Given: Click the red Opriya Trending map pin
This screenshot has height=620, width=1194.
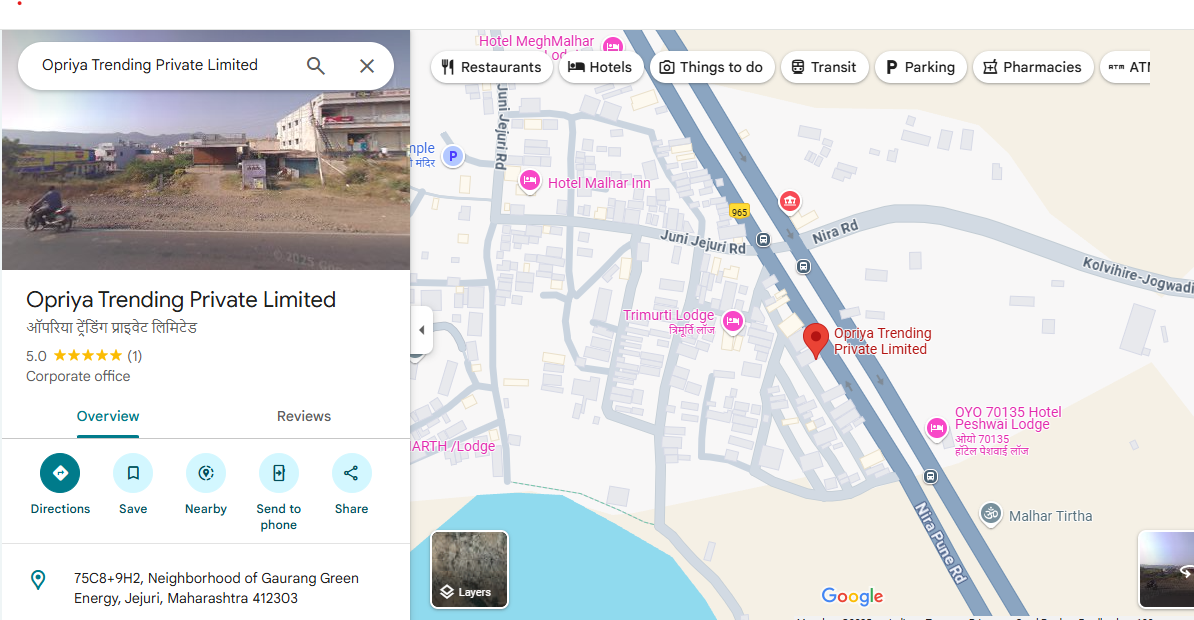Looking at the screenshot, I should [x=816, y=340].
